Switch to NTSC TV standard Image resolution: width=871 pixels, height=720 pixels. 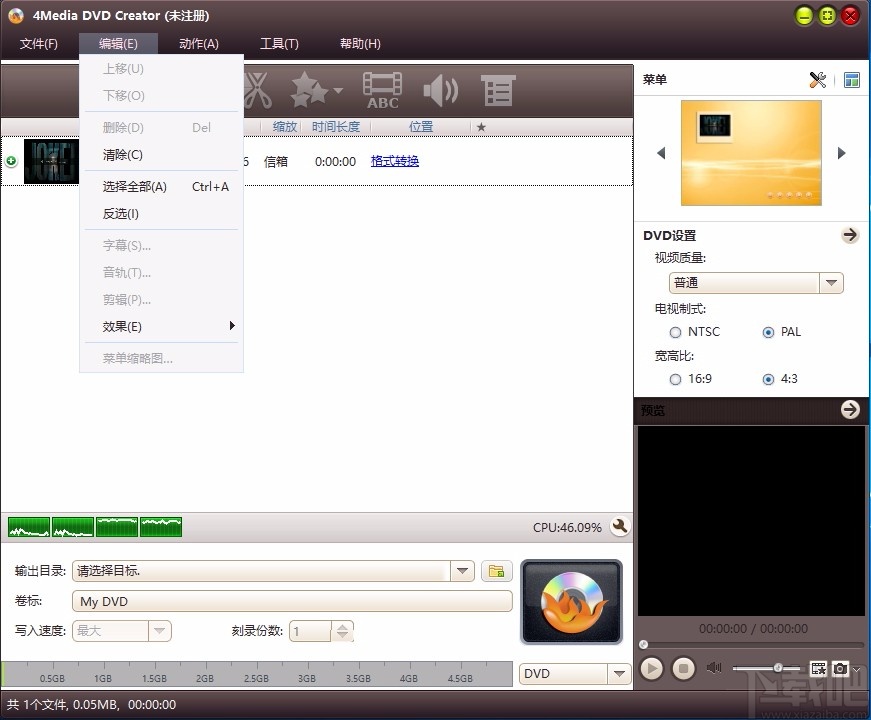pos(675,331)
